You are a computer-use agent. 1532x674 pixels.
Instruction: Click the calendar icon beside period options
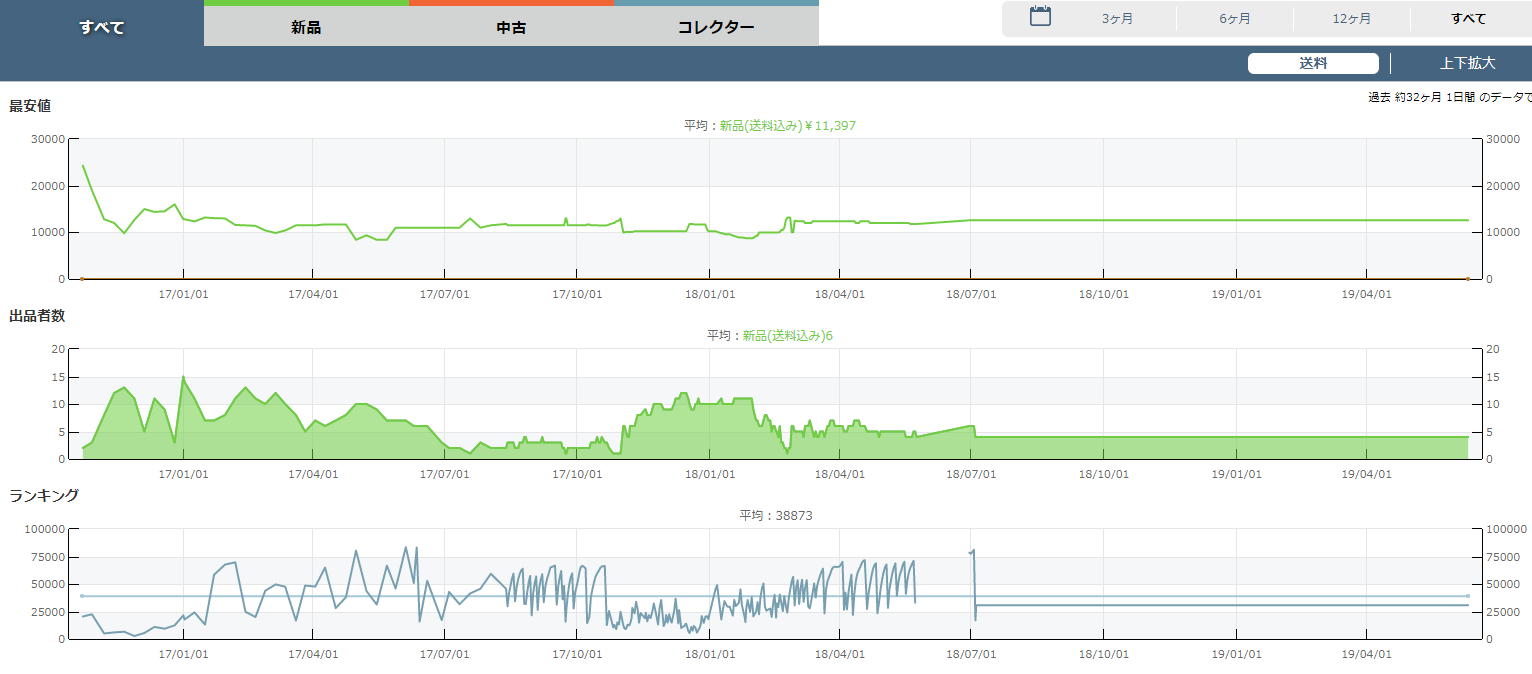[1040, 17]
